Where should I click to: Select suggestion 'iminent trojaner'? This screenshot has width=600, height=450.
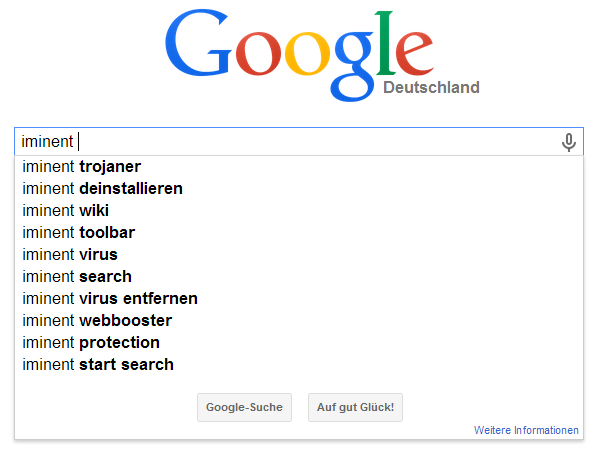(x=299, y=166)
